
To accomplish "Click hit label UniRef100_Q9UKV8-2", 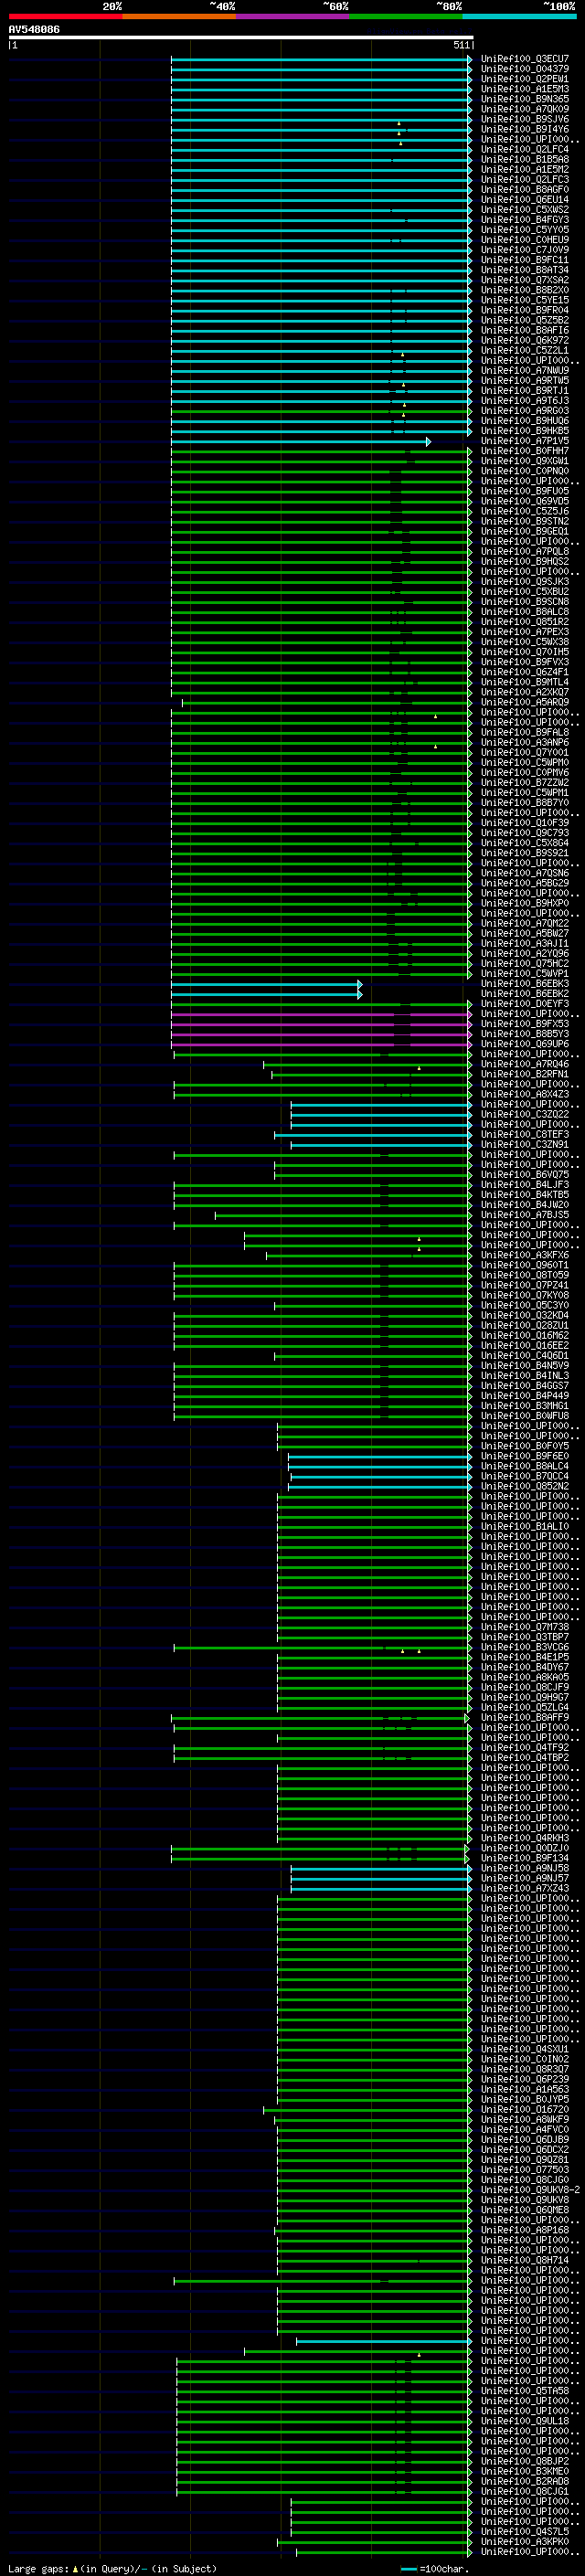I will click(x=530, y=2190).
